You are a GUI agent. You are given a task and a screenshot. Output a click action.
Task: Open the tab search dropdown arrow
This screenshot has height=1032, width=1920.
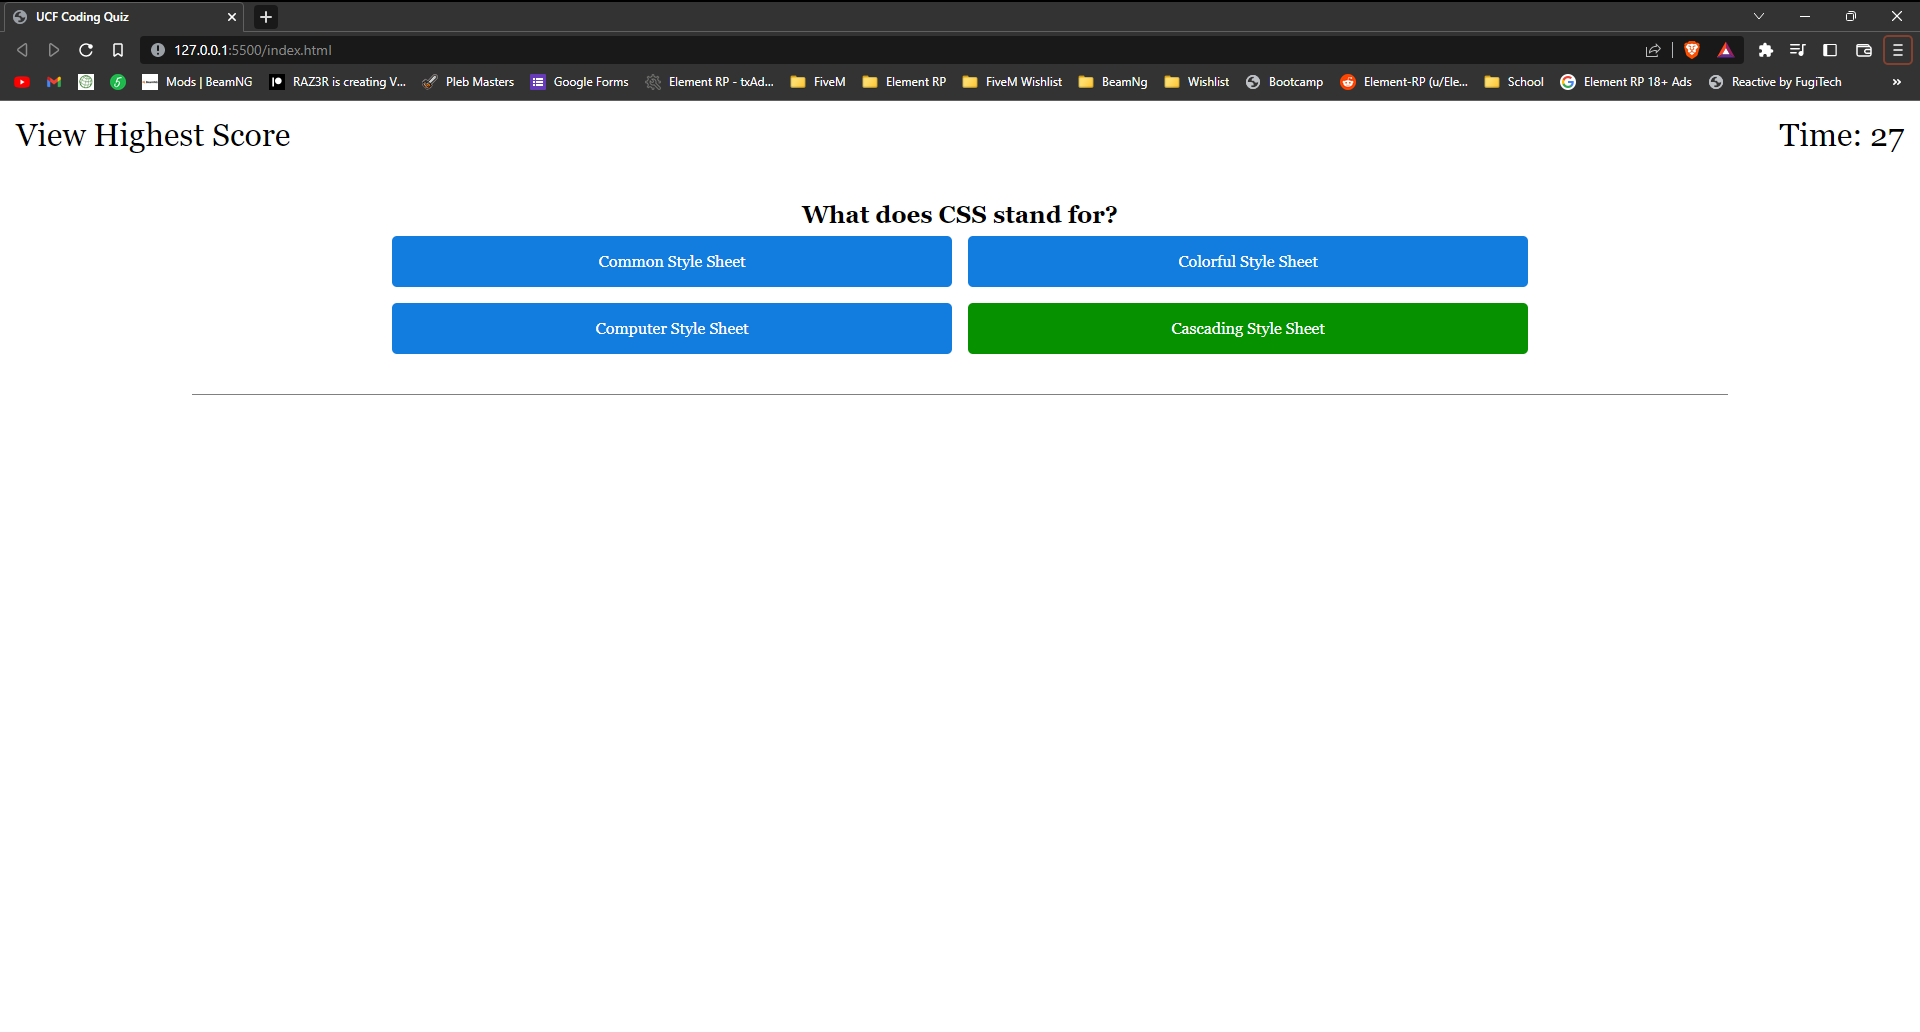[x=1759, y=16]
